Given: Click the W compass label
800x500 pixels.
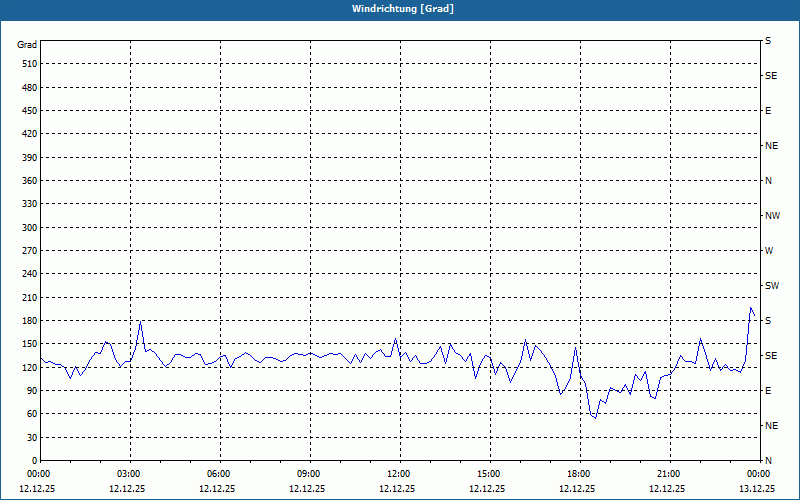Looking at the screenshot, I should click(769, 251).
